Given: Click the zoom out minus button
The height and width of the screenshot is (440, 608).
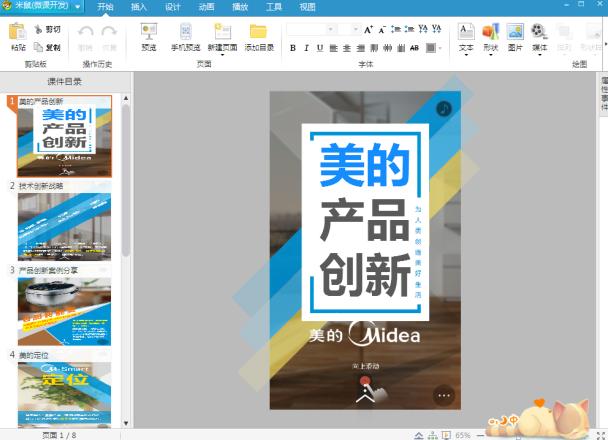Looking at the screenshot, I should tap(481, 436).
